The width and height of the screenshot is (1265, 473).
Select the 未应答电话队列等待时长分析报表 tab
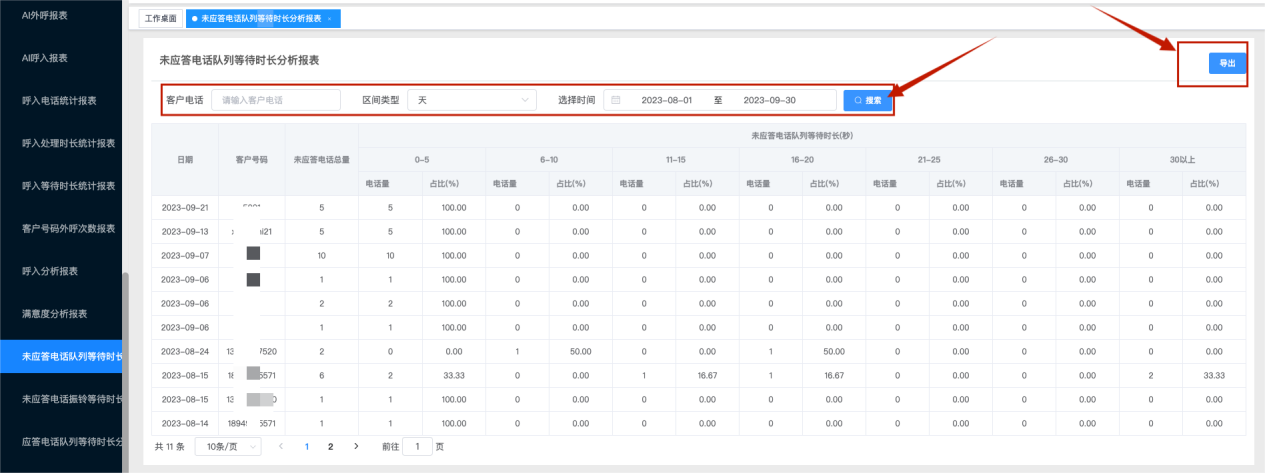263,19
